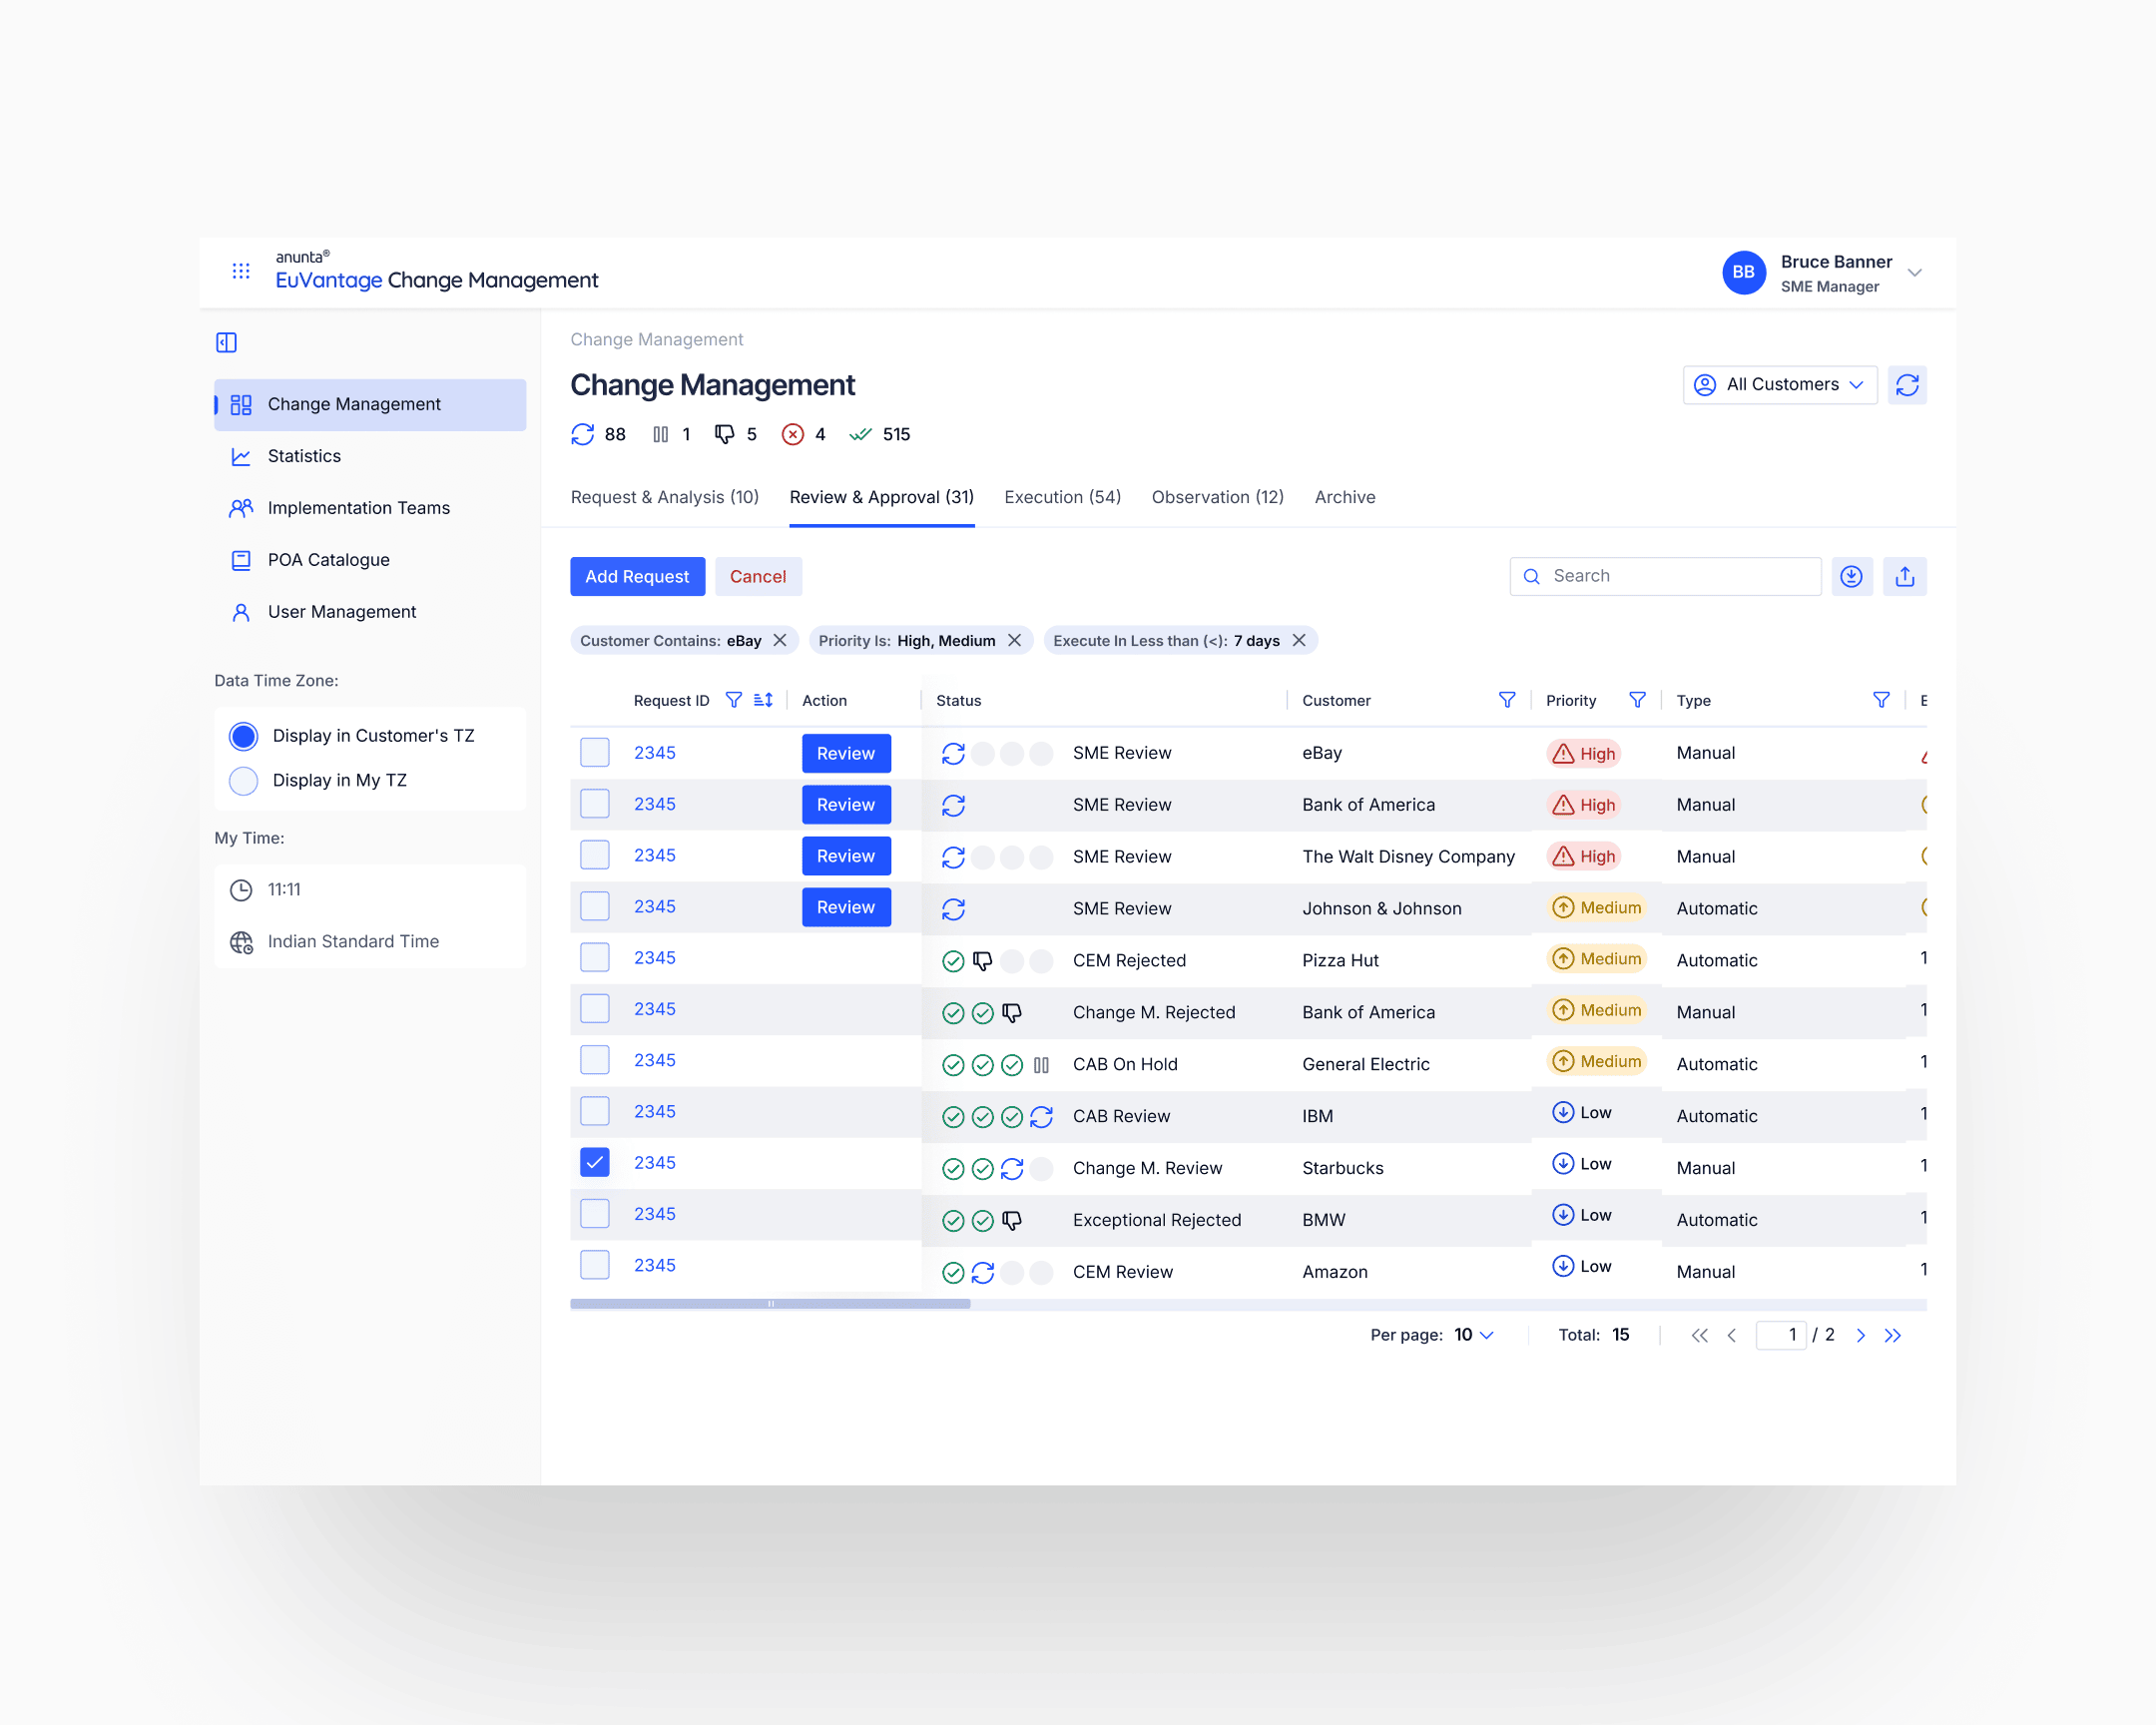Click the app launcher grid icon

(x=241, y=271)
